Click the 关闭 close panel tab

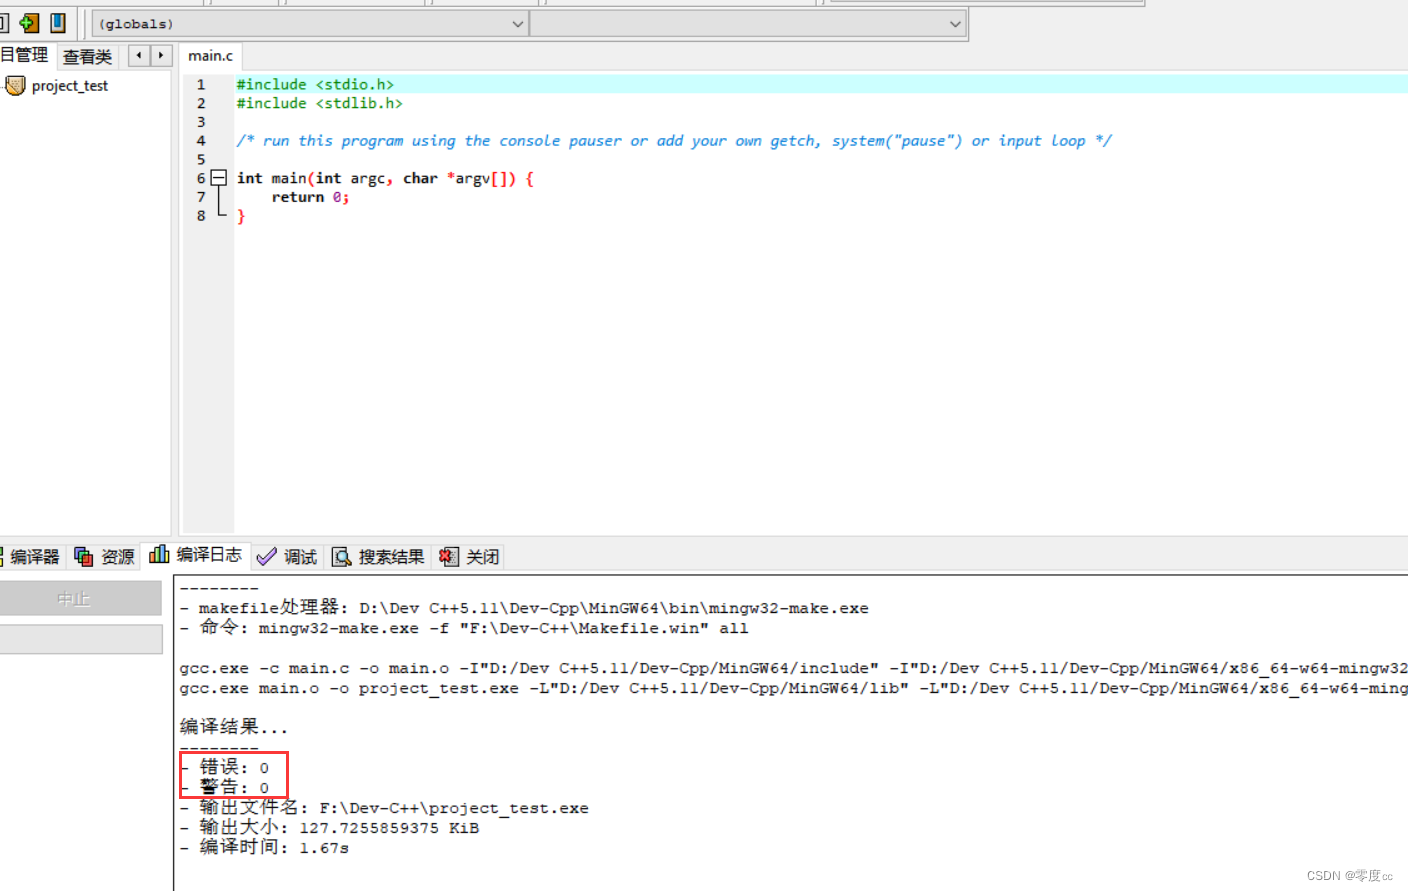[469, 557]
